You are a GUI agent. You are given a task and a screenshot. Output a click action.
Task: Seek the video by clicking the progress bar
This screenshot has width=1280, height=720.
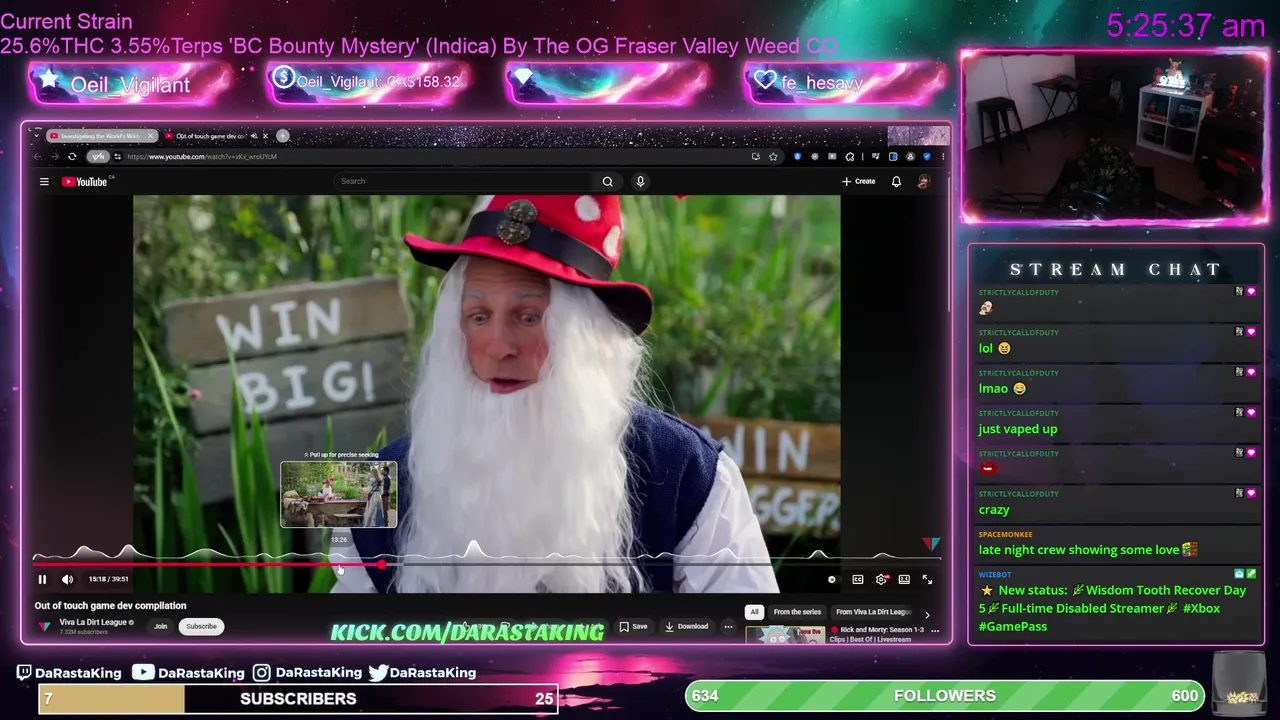485,565
